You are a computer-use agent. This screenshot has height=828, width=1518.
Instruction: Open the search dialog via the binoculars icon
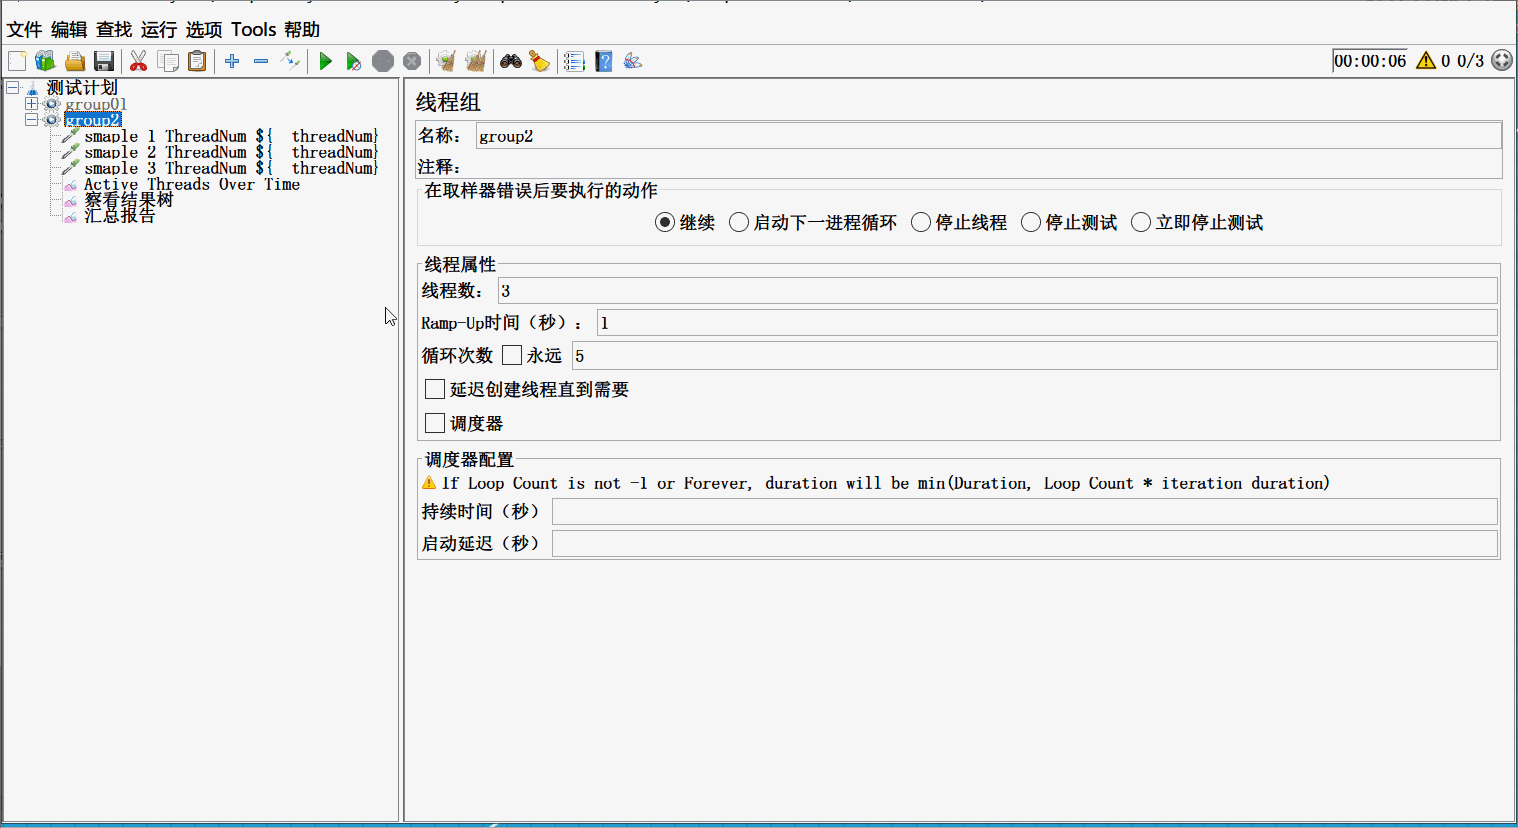click(510, 61)
